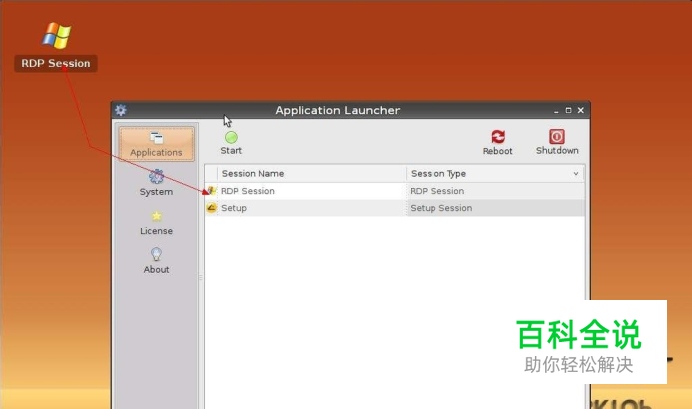Select the Setup row name

click(x=234, y=208)
